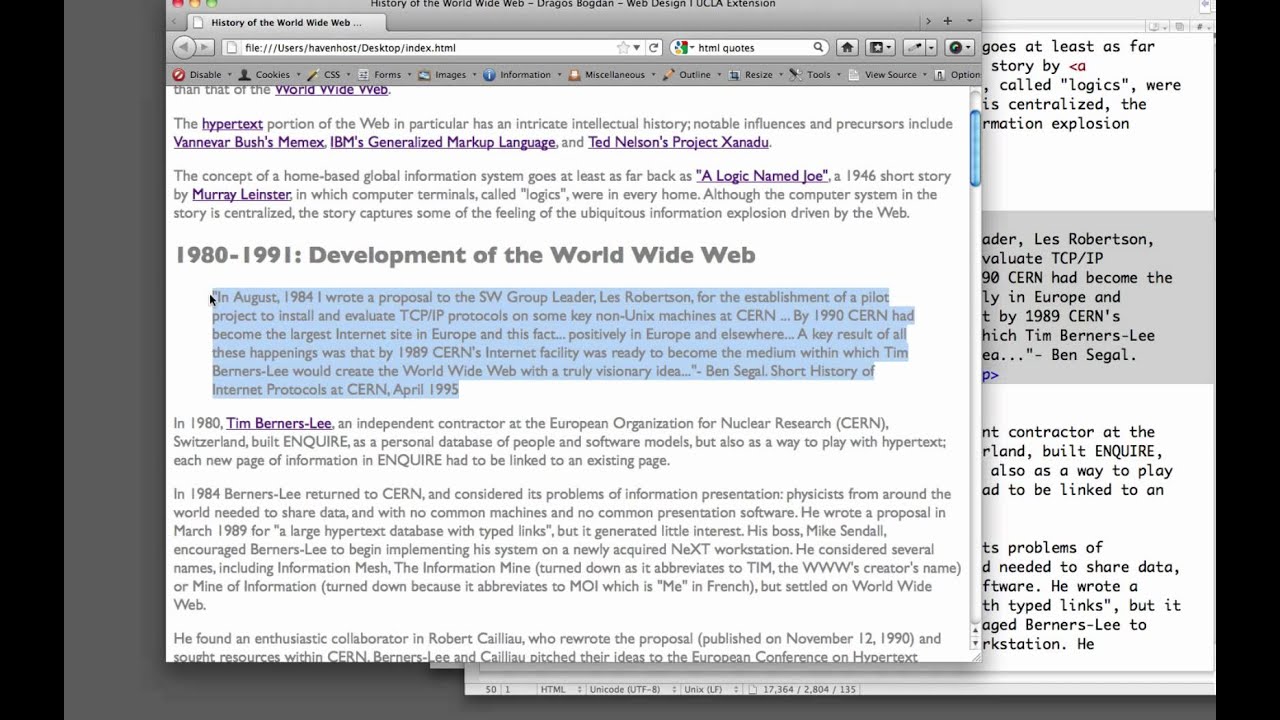The image size is (1280, 720).
Task: Go to the next page with Forward arrow
Action: coord(205,47)
